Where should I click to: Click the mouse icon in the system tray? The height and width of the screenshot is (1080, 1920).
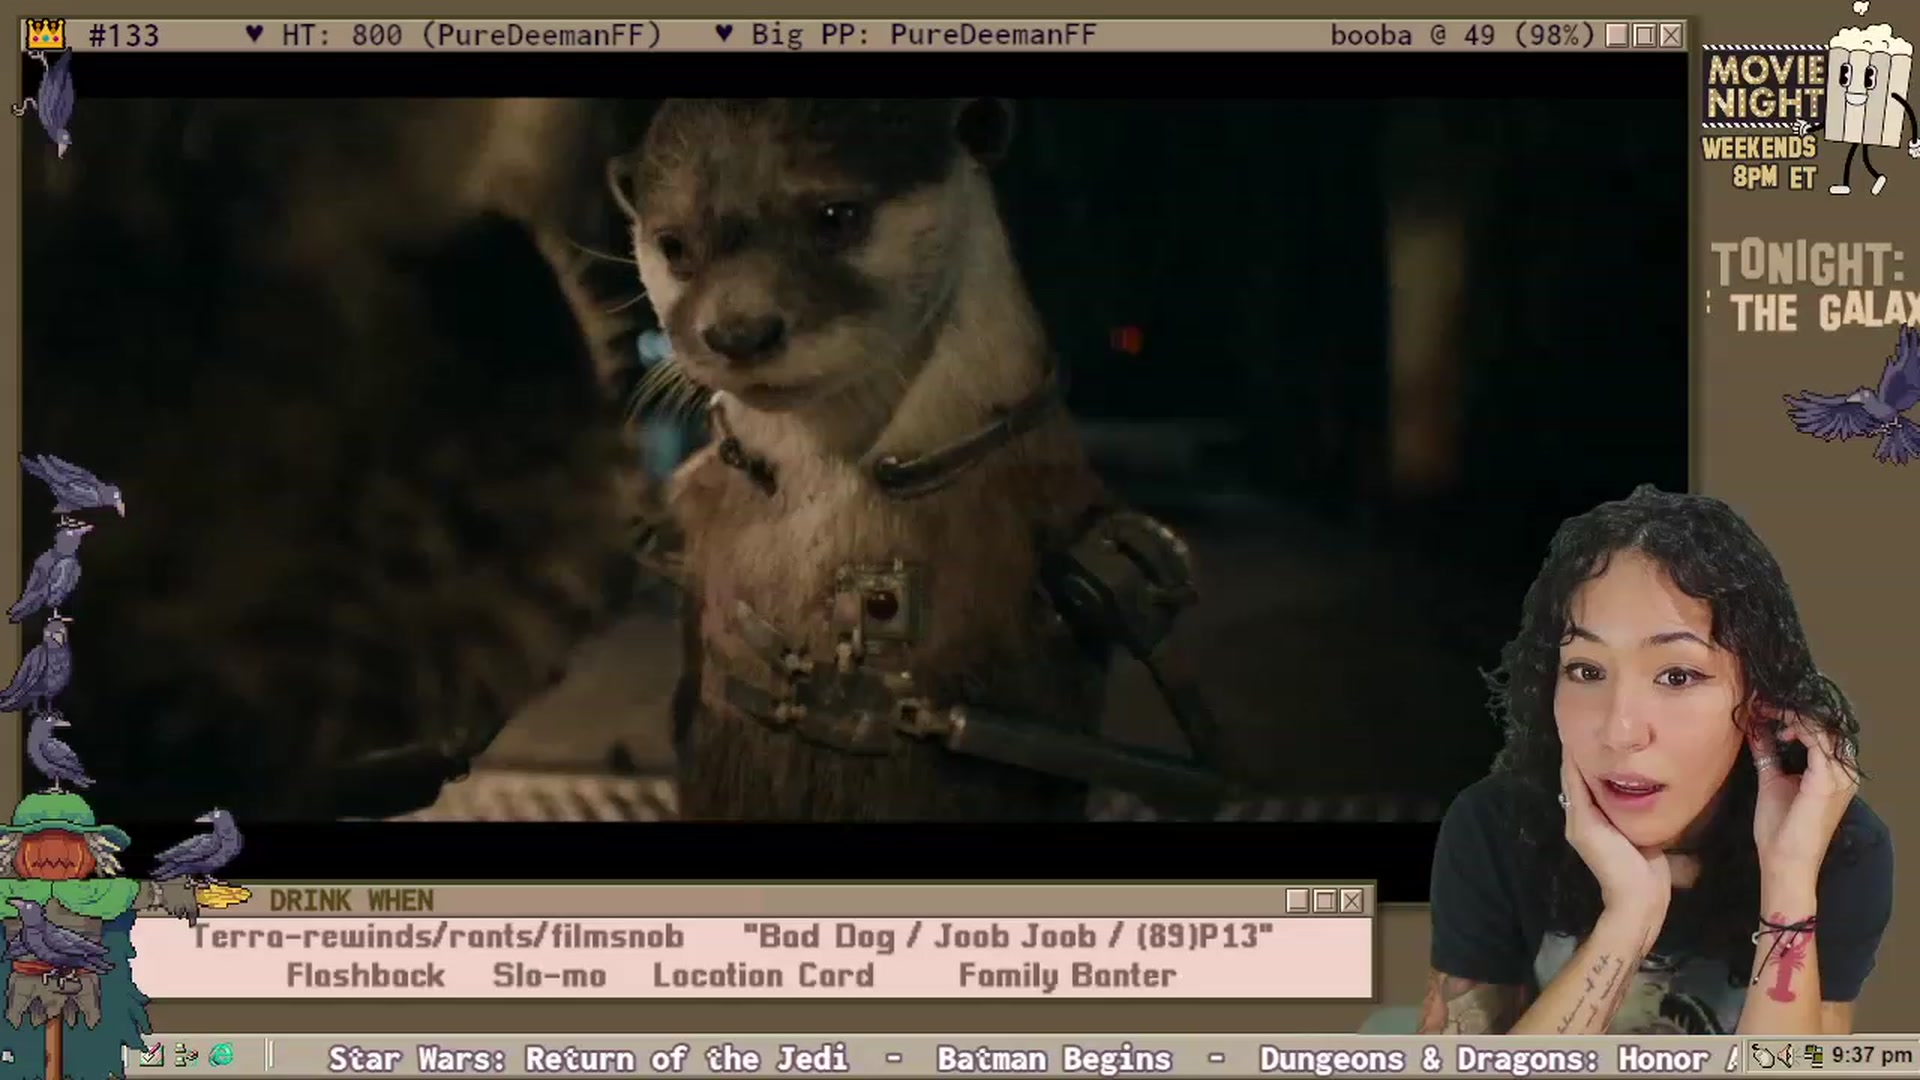1763,1056
